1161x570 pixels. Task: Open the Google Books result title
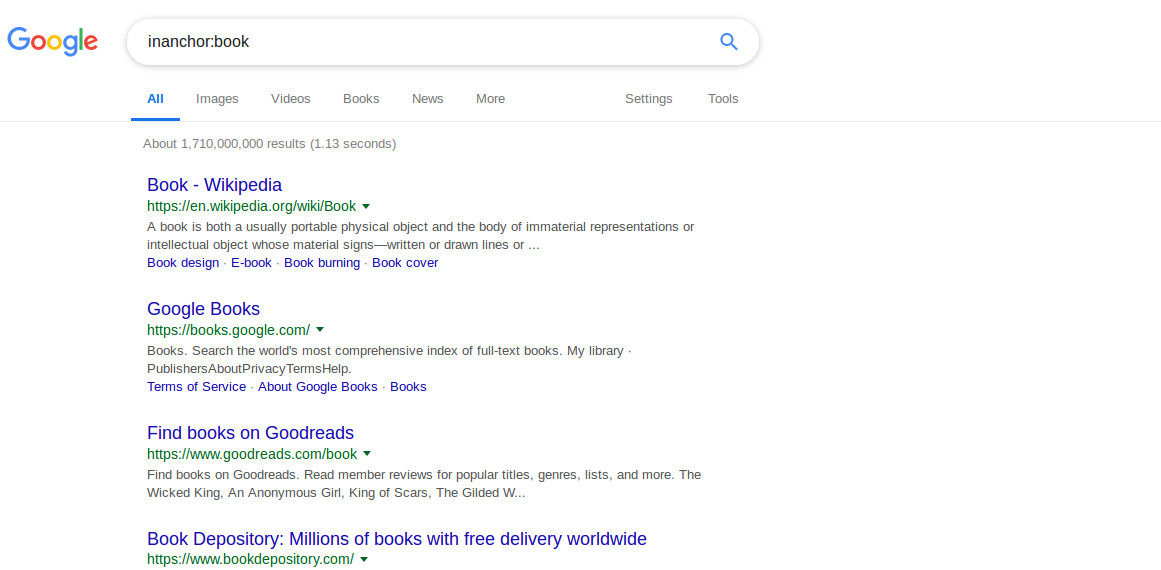[203, 309]
